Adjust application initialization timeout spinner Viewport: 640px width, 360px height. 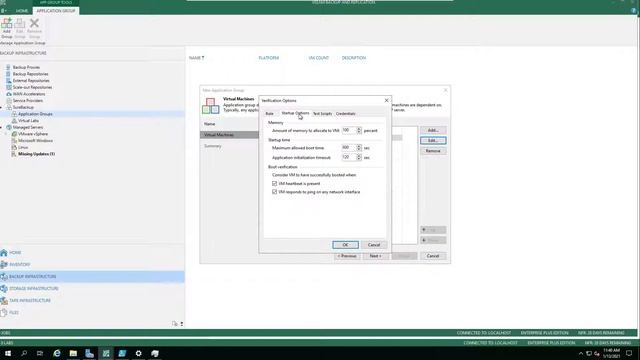tap(359, 157)
